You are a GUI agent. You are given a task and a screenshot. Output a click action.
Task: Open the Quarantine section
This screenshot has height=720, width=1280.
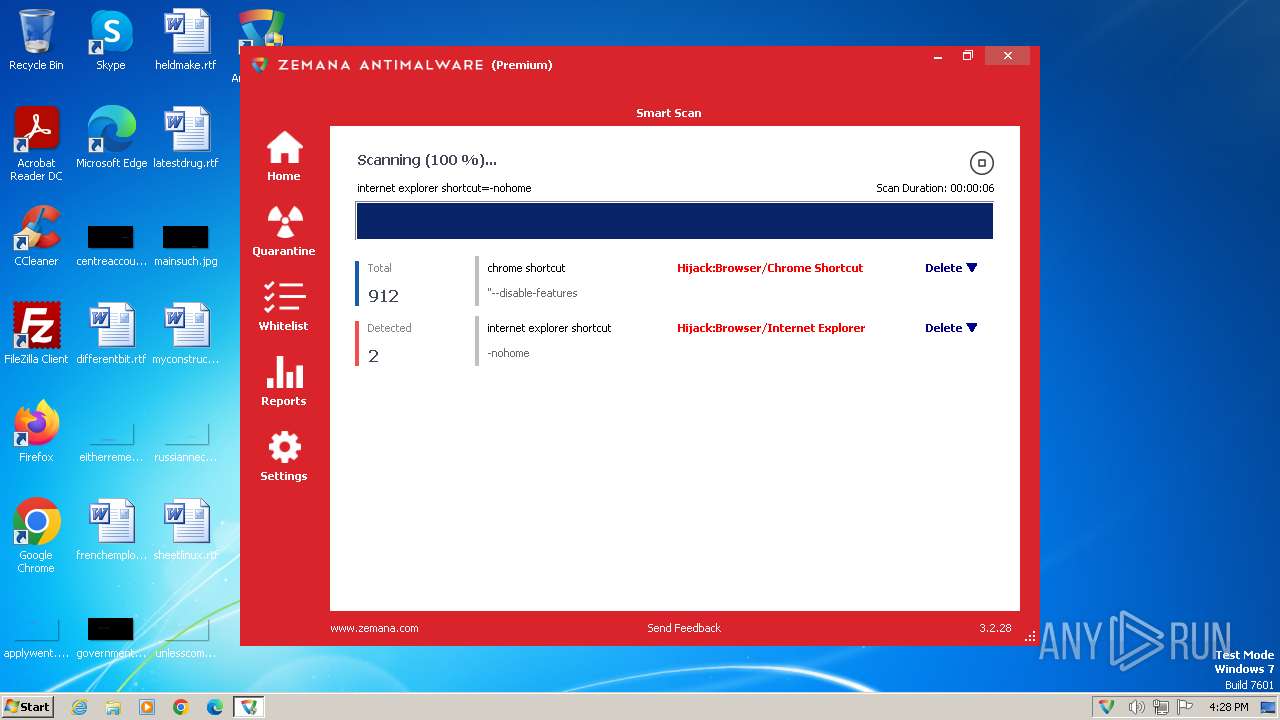(284, 231)
